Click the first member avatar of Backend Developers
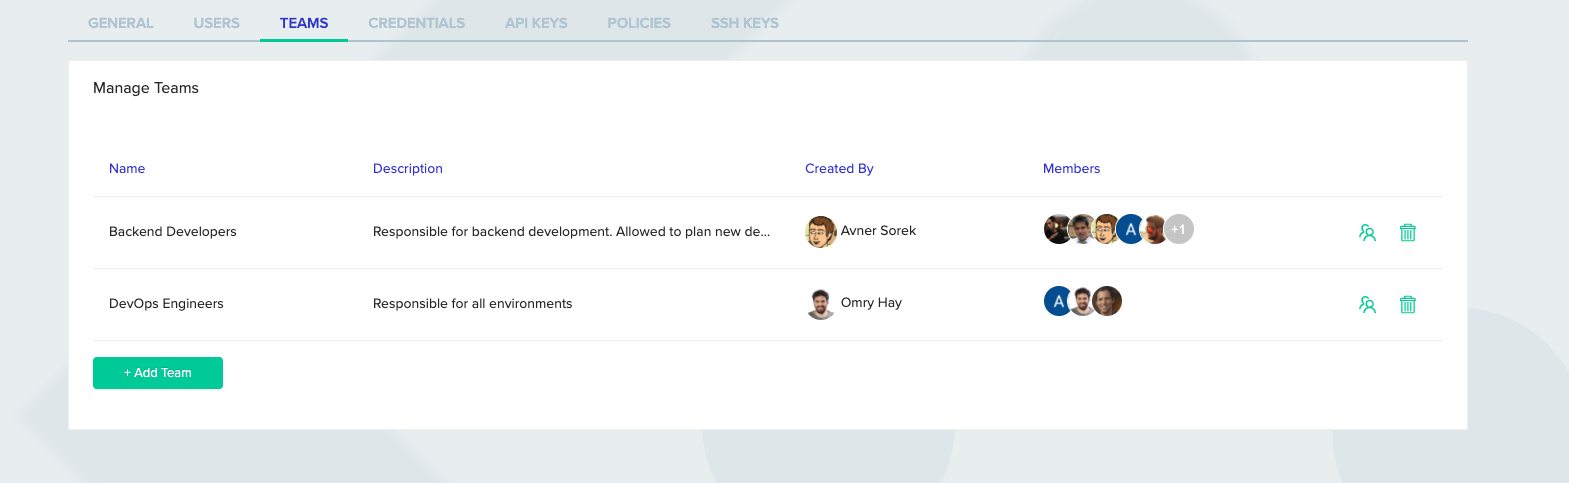This screenshot has height=483, width=1569. click(1058, 229)
